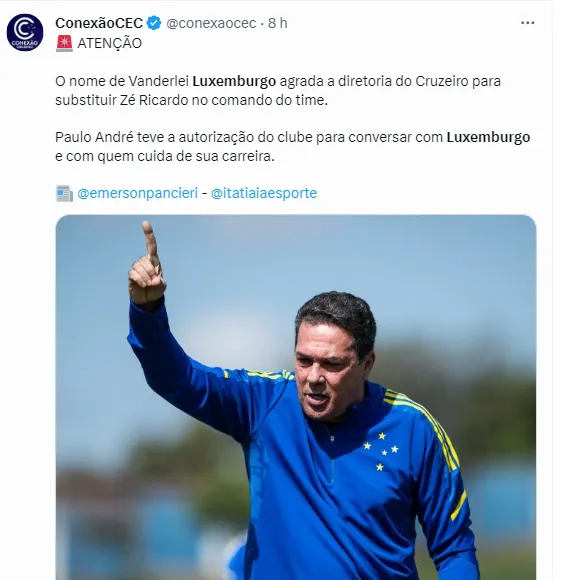The image size is (562, 580).
Task: Open the three-dot more options menu
Action: click(x=527, y=23)
